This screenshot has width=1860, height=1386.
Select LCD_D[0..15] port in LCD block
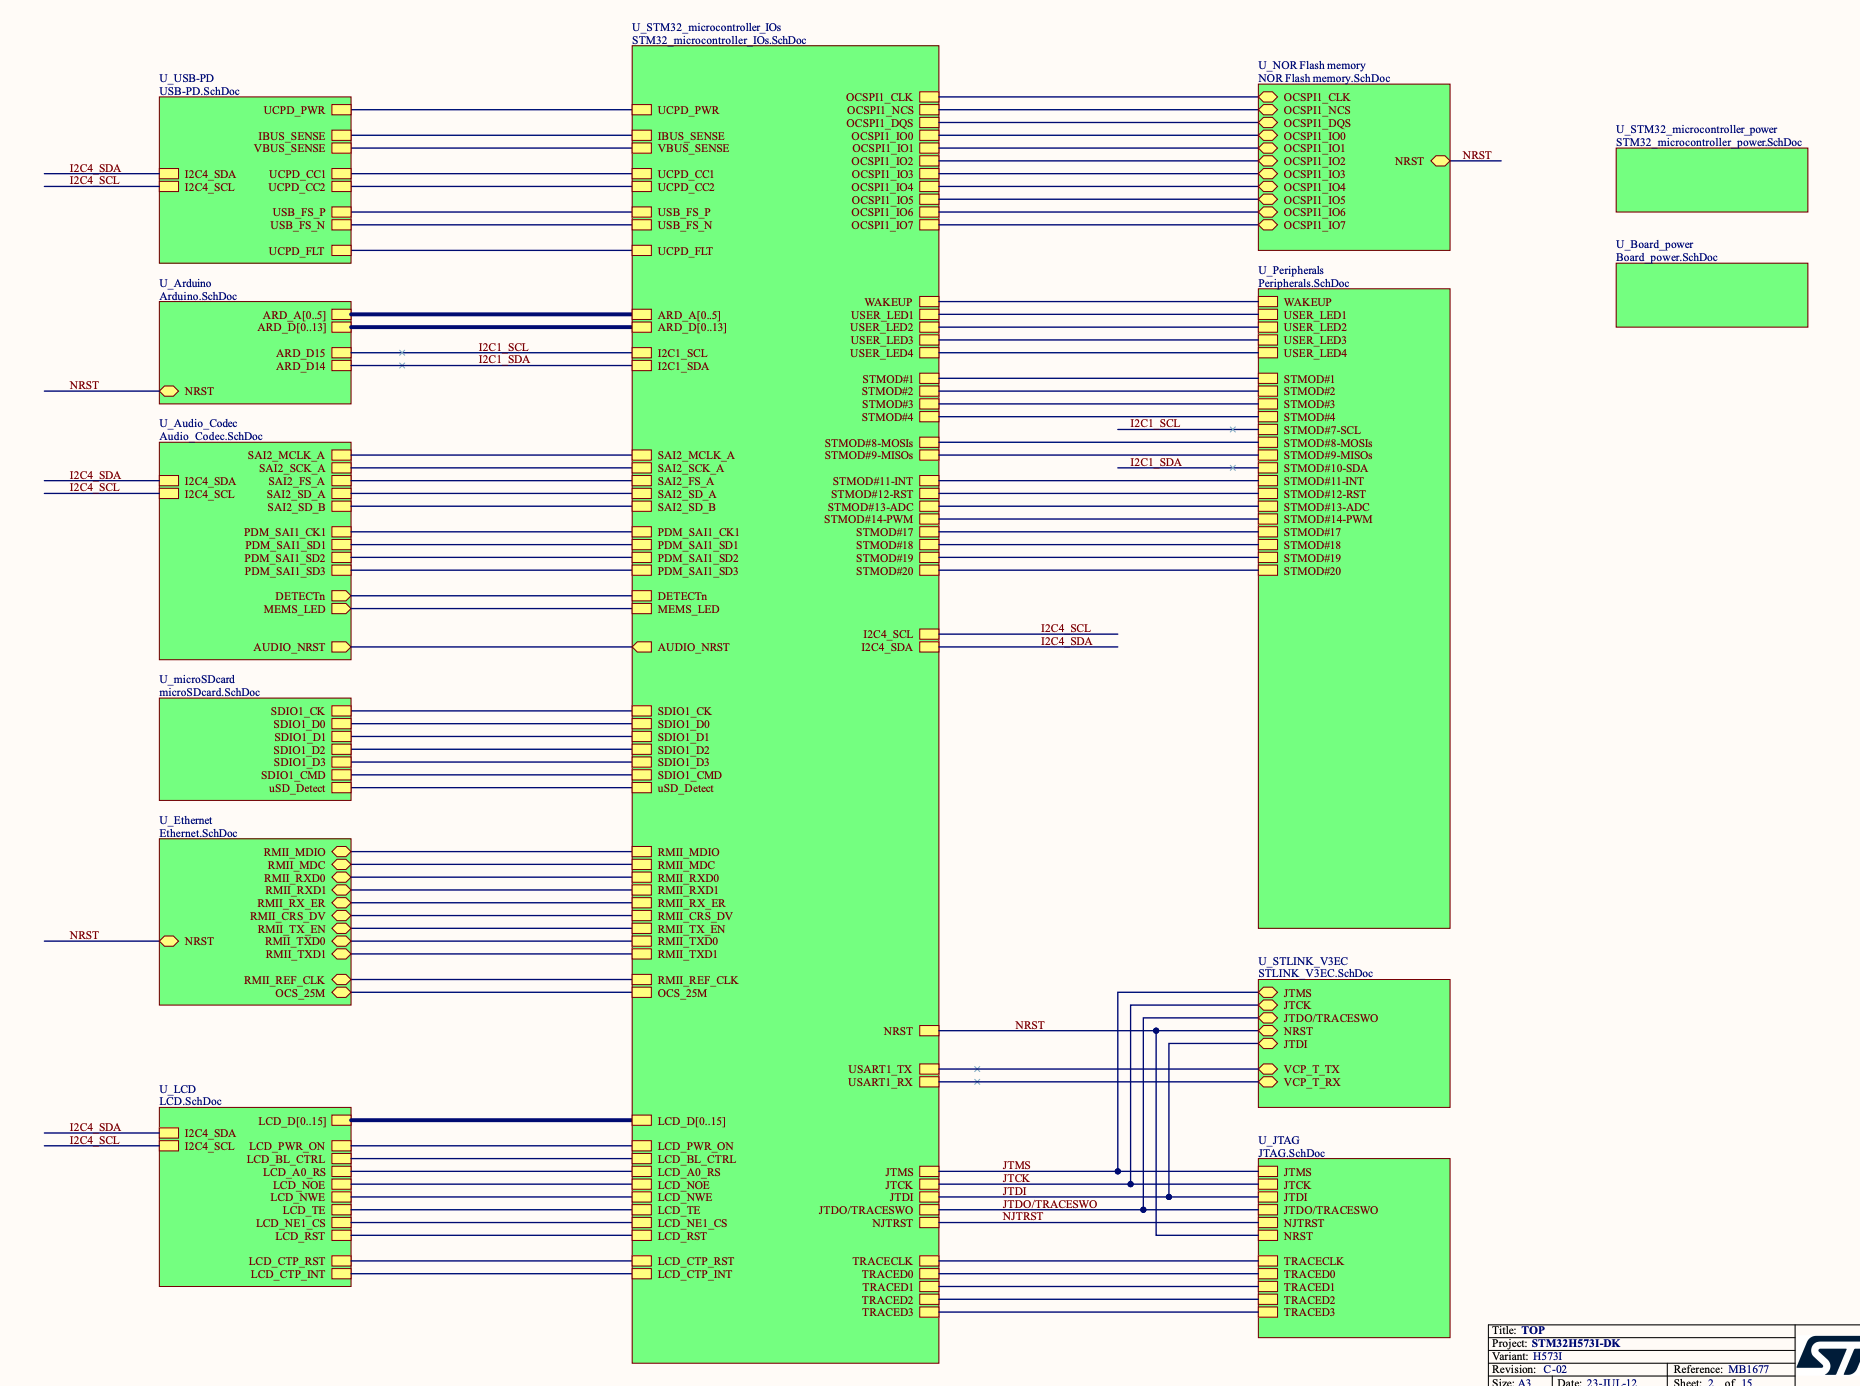coord(341,1121)
